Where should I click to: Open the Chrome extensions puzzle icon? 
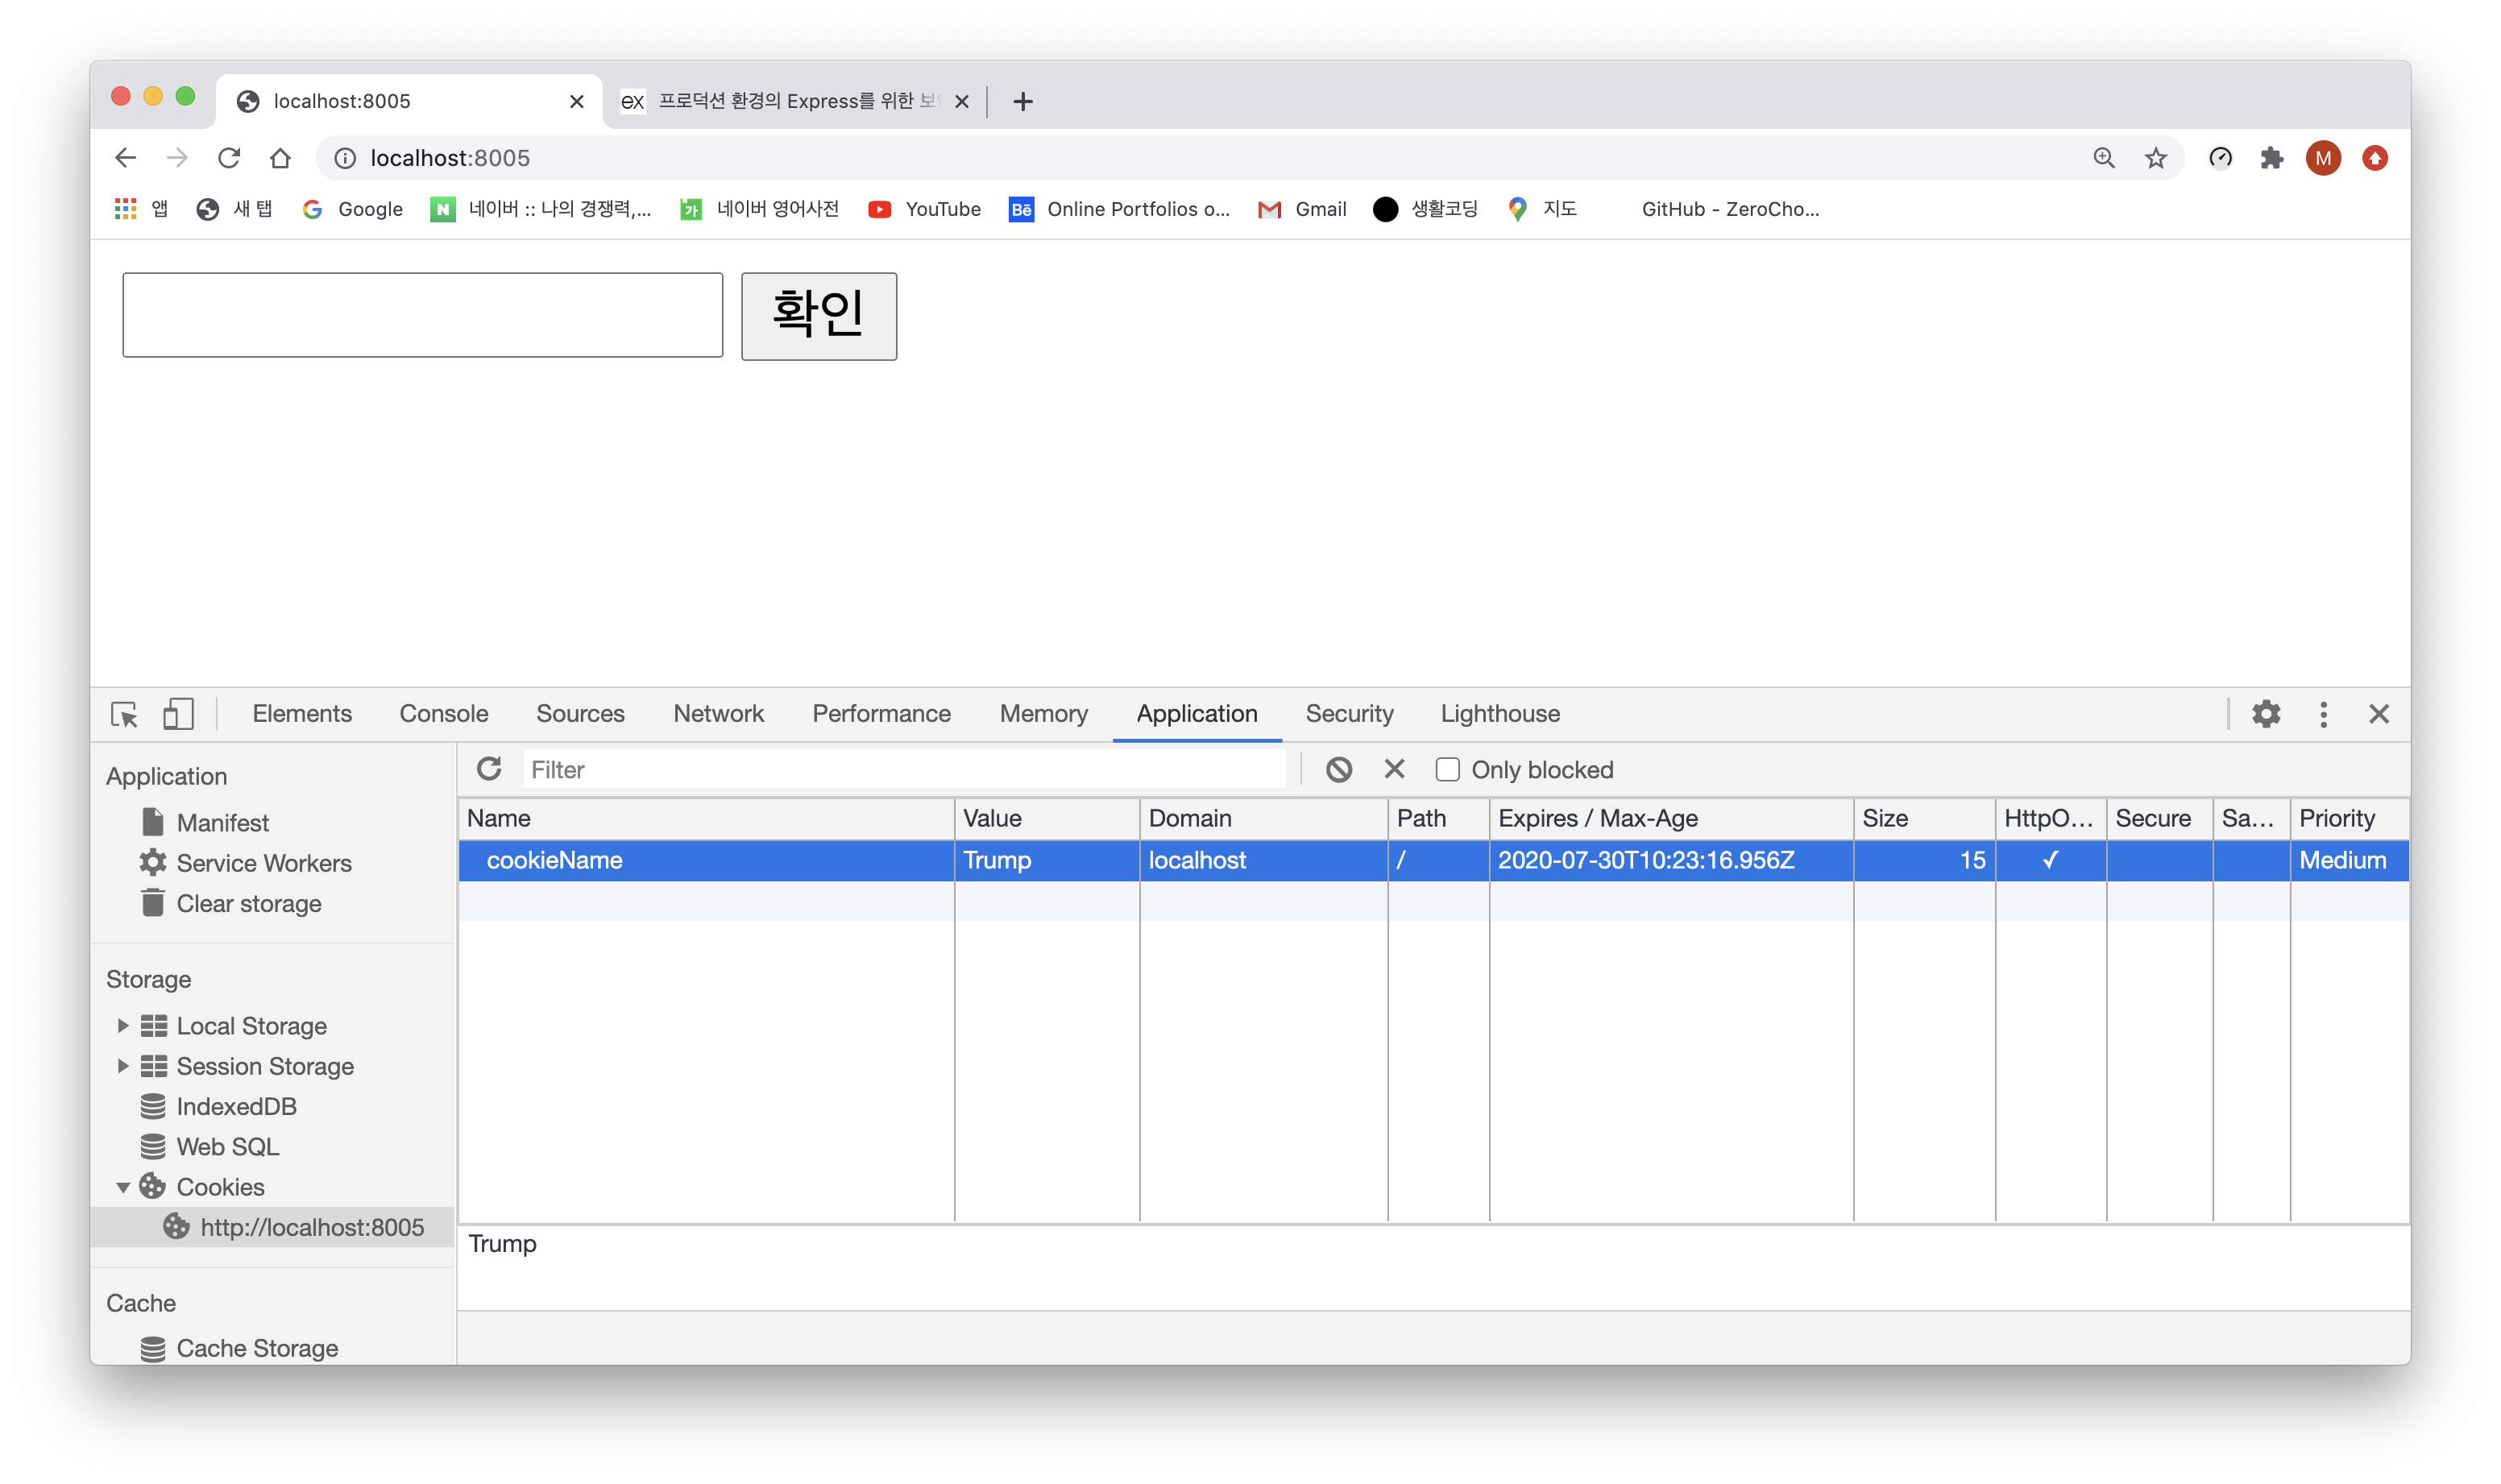pyautogui.click(x=2271, y=158)
